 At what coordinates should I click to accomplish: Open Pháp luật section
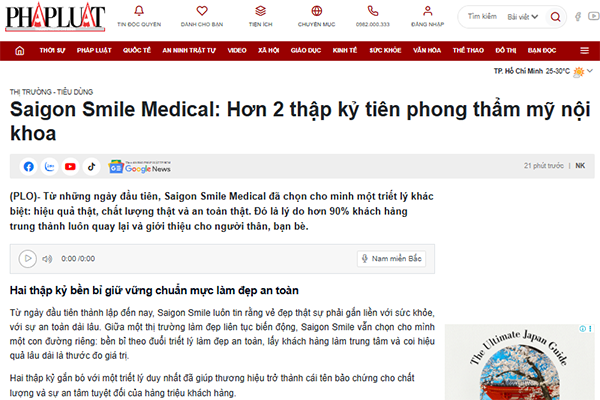[94, 51]
